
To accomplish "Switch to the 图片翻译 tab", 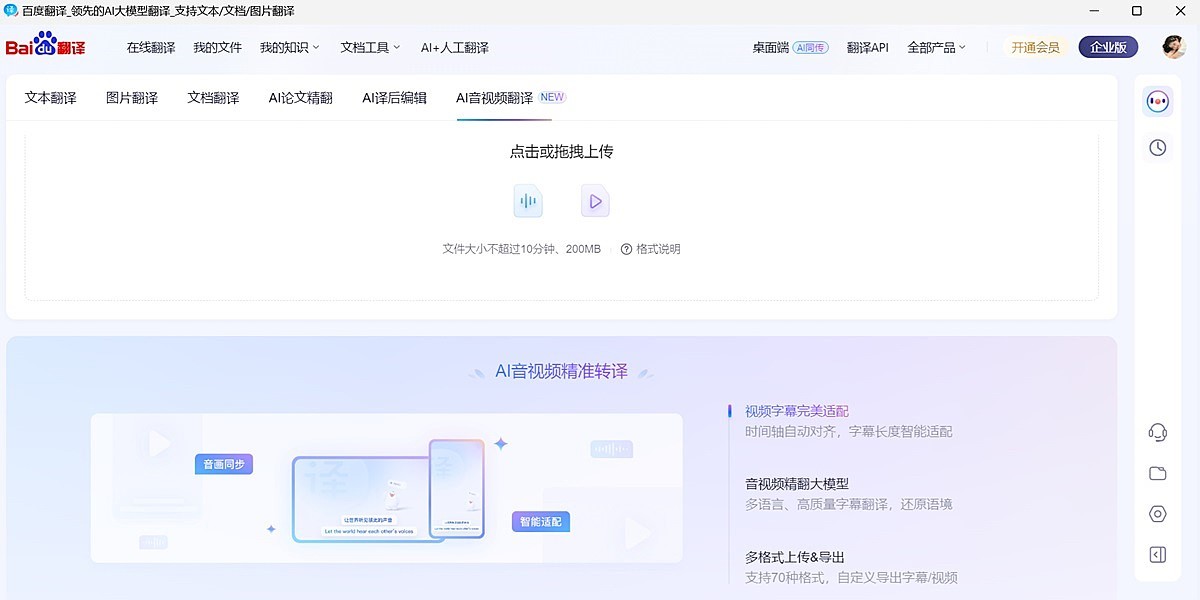I will point(130,97).
